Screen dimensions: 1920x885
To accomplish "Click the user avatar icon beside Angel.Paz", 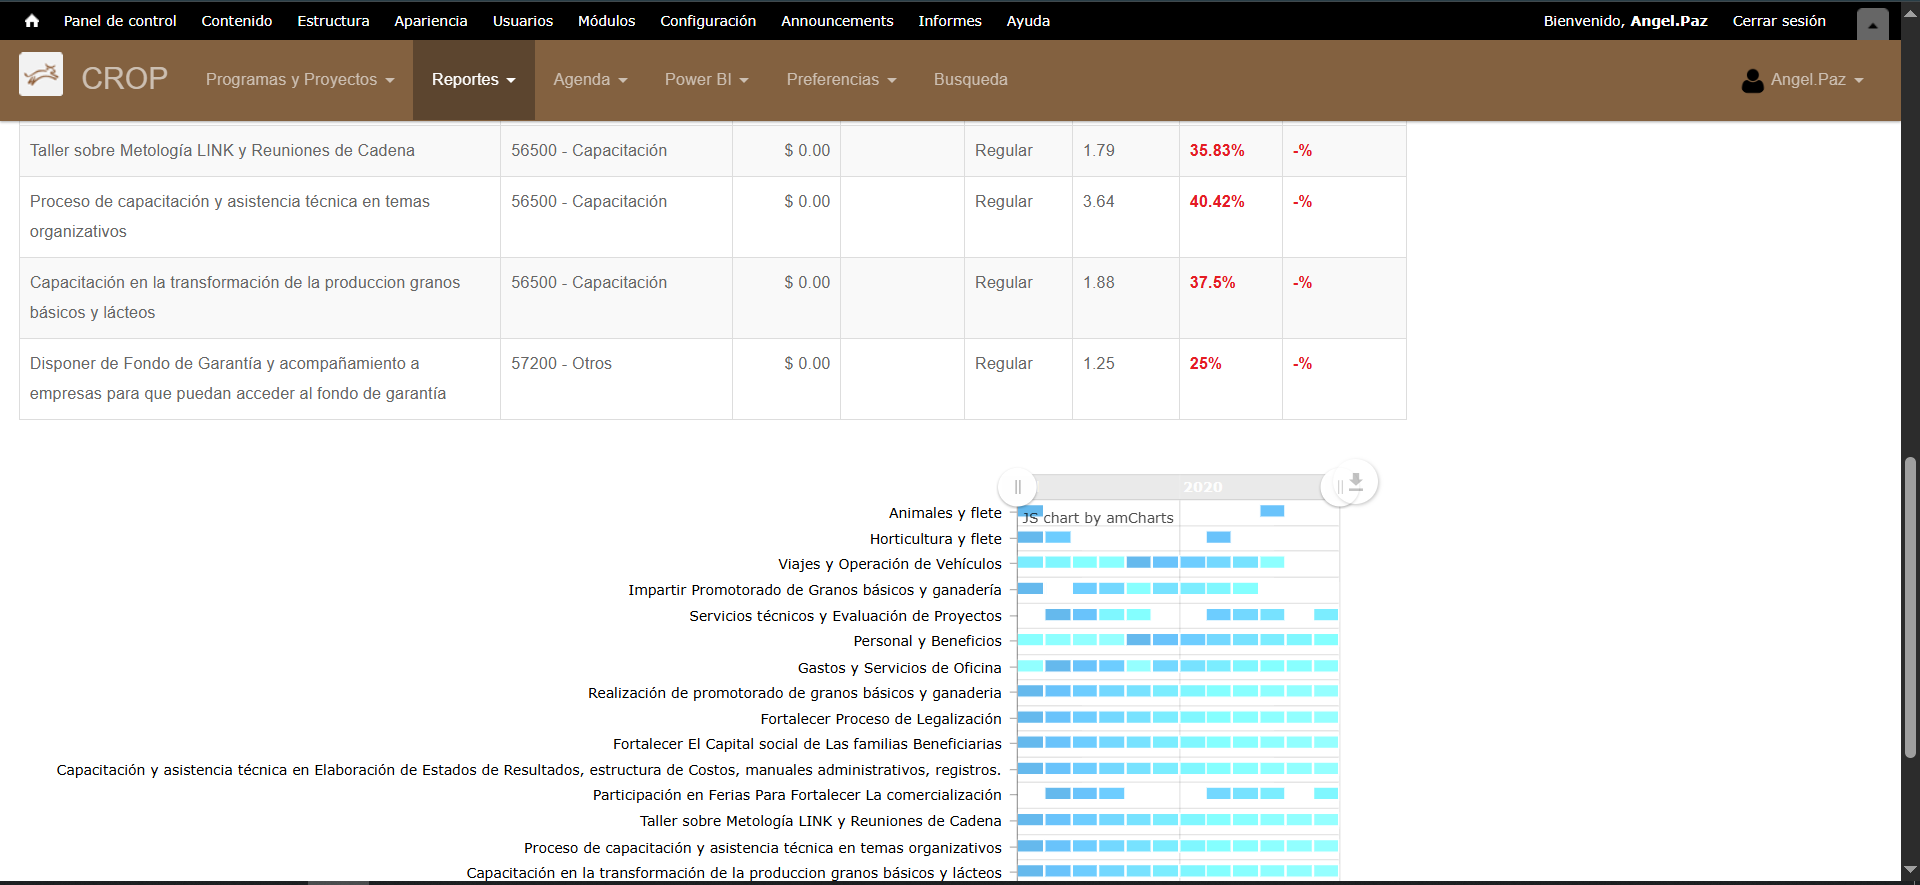I will (x=1752, y=80).
